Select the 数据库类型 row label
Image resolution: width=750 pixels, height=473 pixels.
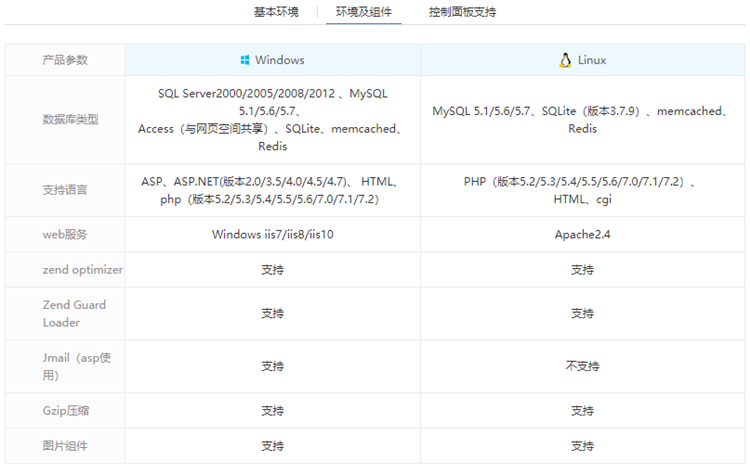(x=71, y=120)
